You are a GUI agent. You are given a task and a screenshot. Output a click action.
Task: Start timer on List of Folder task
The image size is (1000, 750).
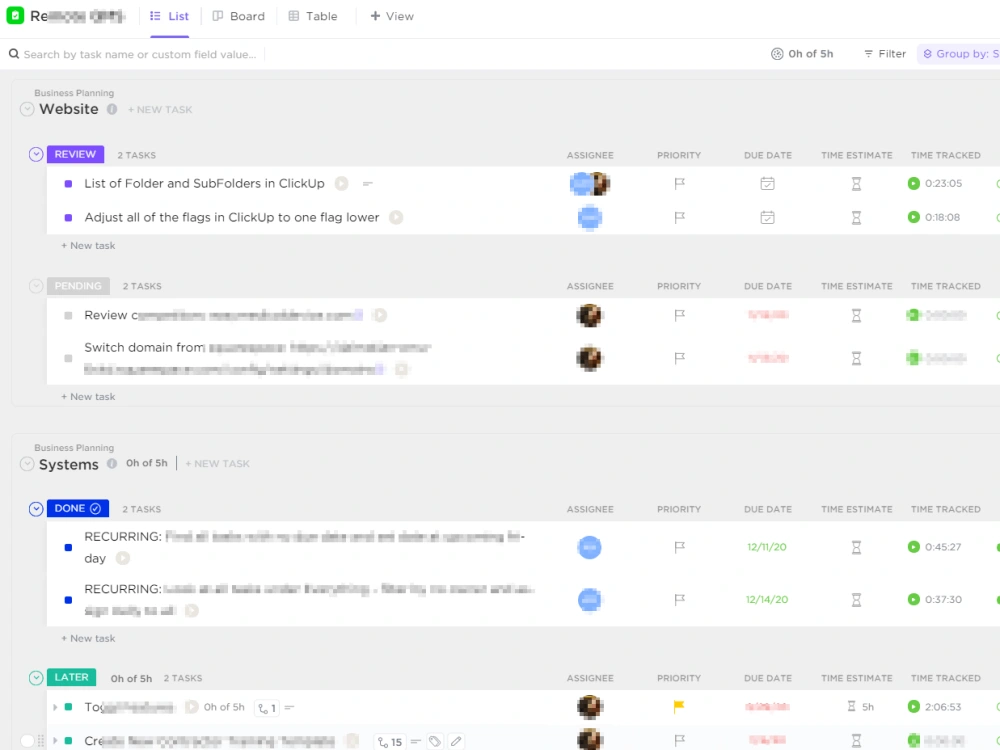click(x=342, y=184)
